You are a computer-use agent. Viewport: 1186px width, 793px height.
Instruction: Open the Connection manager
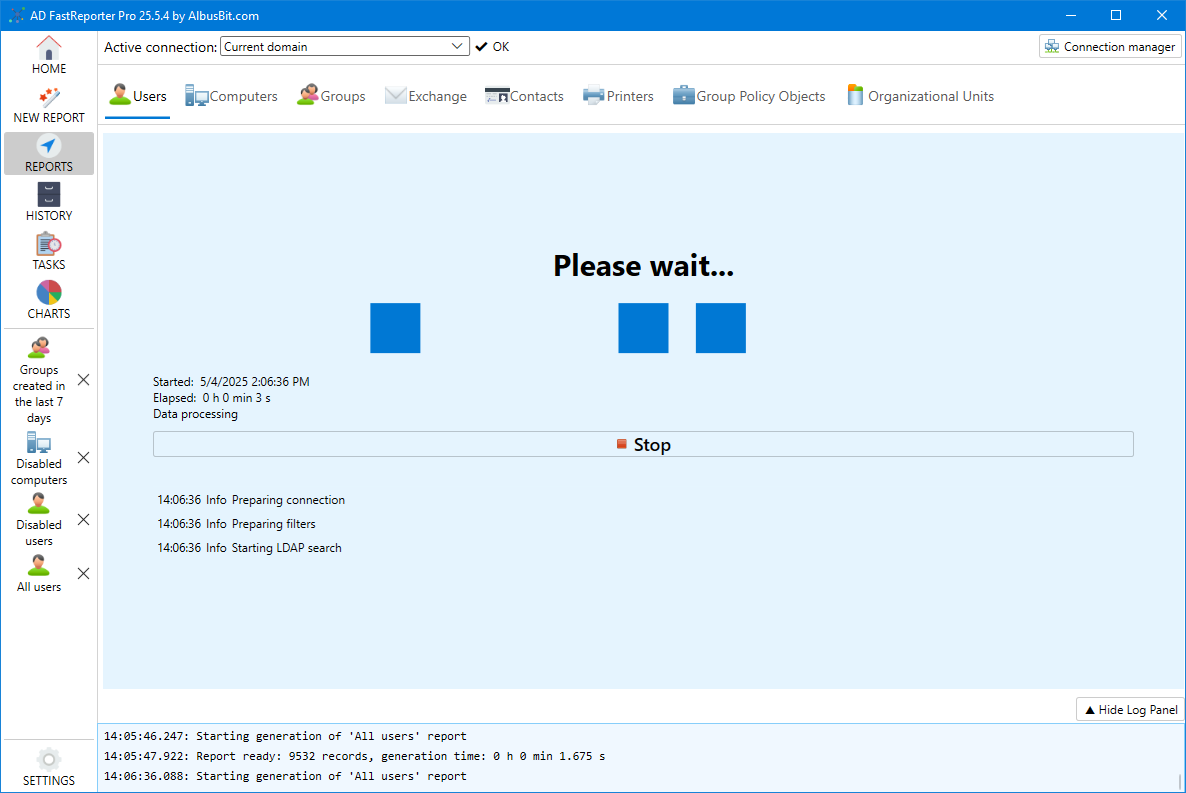(1110, 46)
